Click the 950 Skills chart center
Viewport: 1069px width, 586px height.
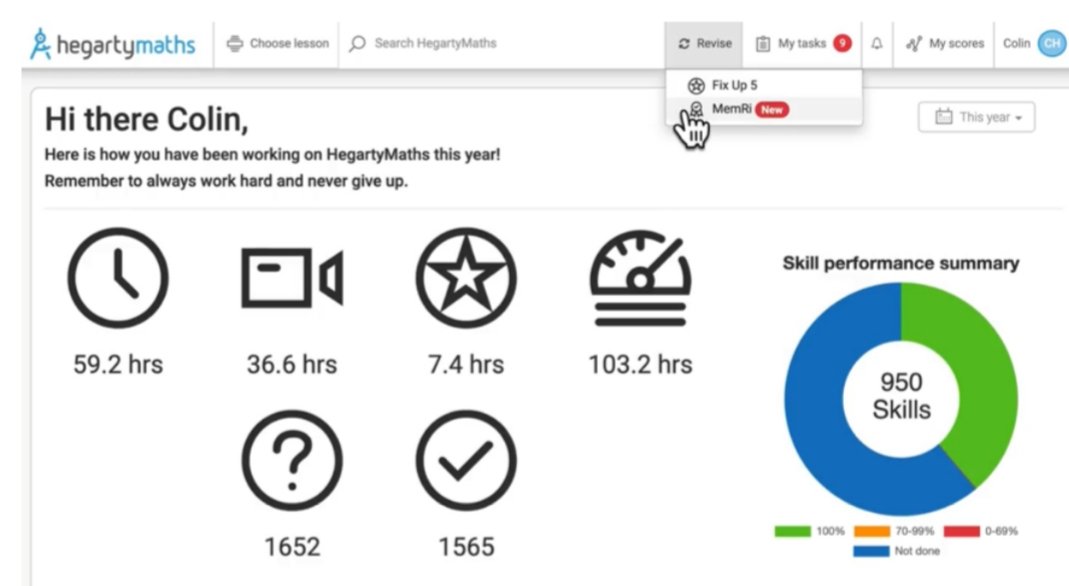click(901, 396)
